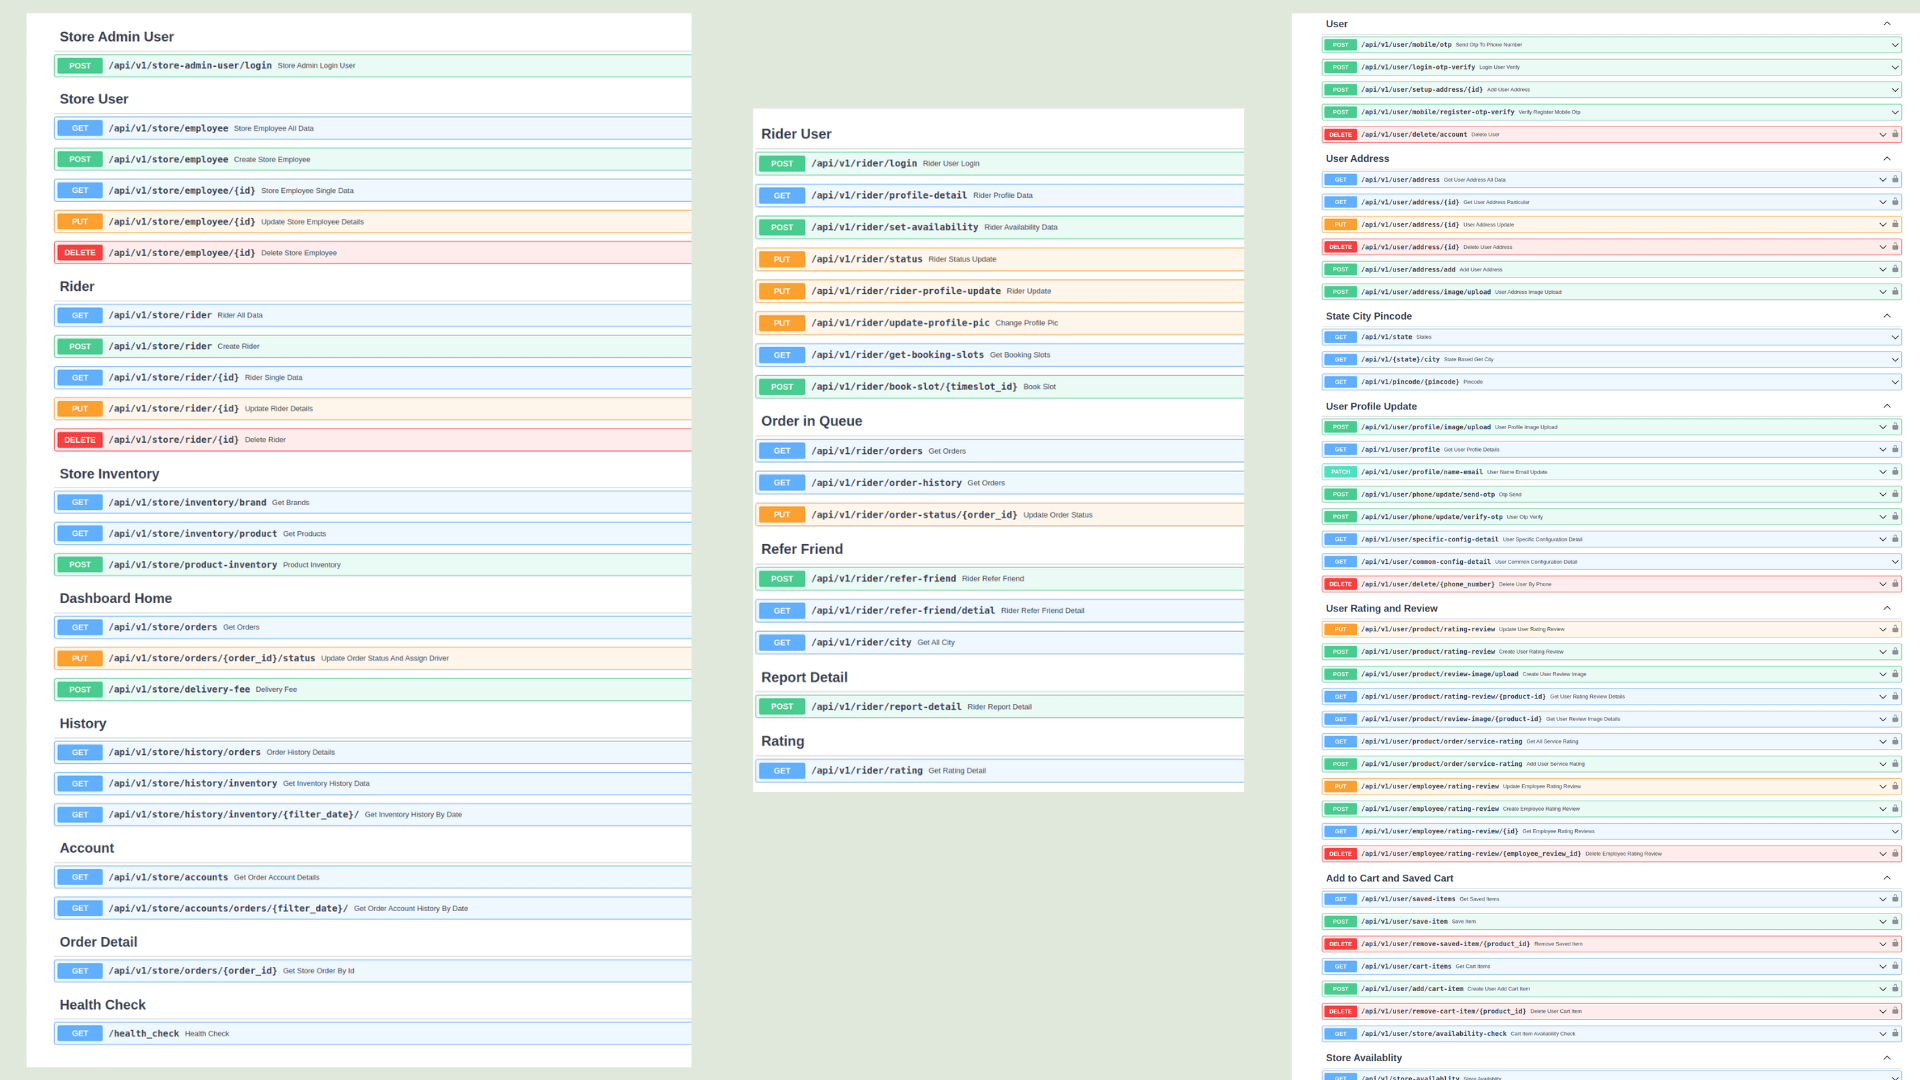Viewport: 1920px width, 1080px height.
Task: Open the Refer Friend section heading
Action: (802, 549)
